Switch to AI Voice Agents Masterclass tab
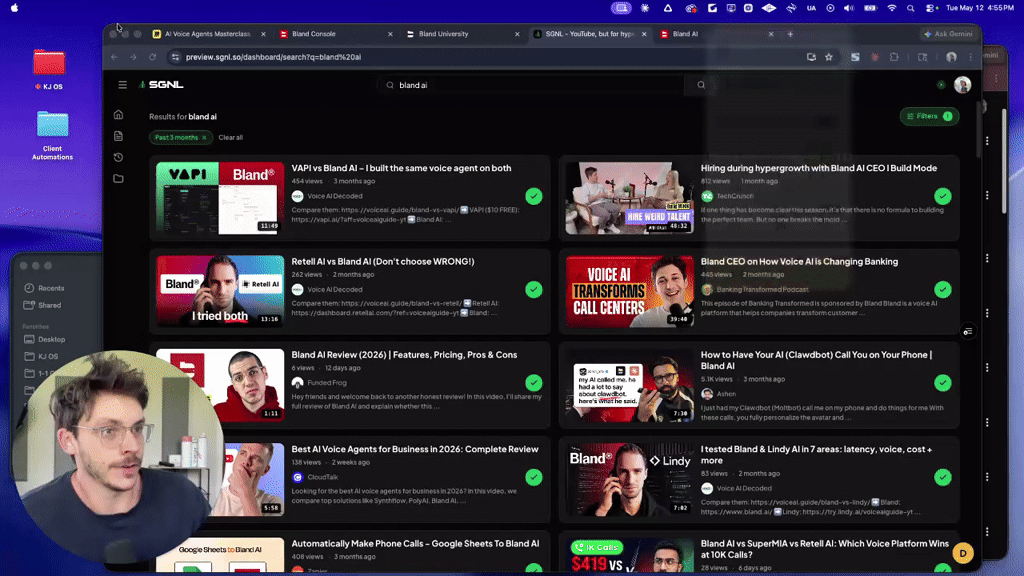The image size is (1024, 576). tap(207, 34)
